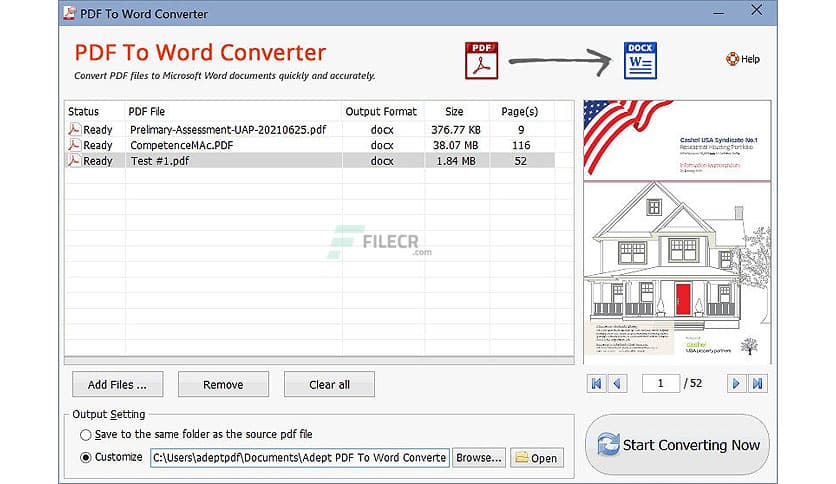Screen dimensions: 836x484
Task: Click the PDF file icon in header
Action: [481, 61]
